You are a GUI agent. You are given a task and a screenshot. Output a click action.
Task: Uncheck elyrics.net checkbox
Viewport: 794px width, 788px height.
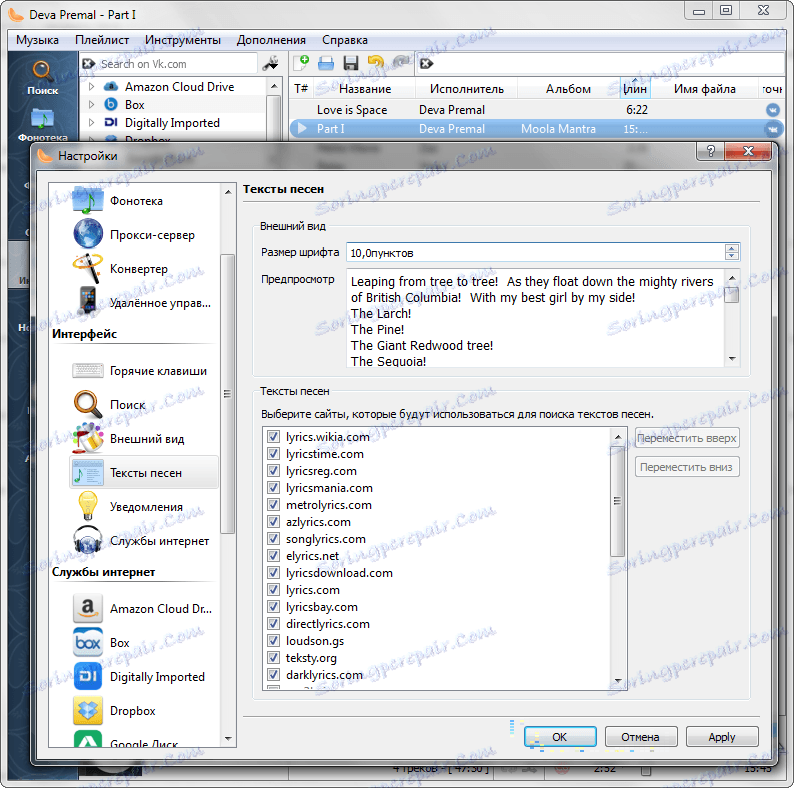(273, 556)
